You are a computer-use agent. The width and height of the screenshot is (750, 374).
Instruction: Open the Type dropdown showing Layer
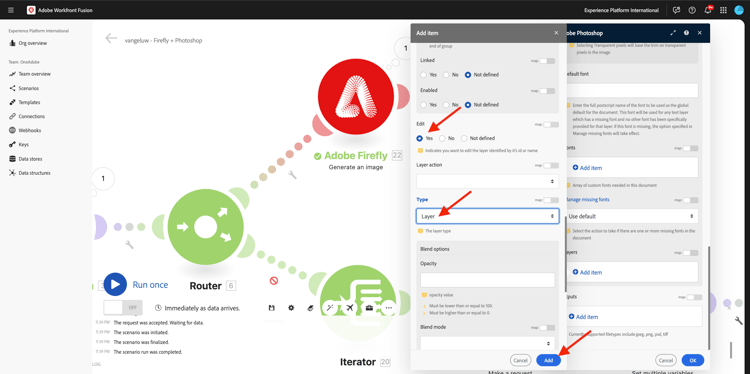(487, 216)
